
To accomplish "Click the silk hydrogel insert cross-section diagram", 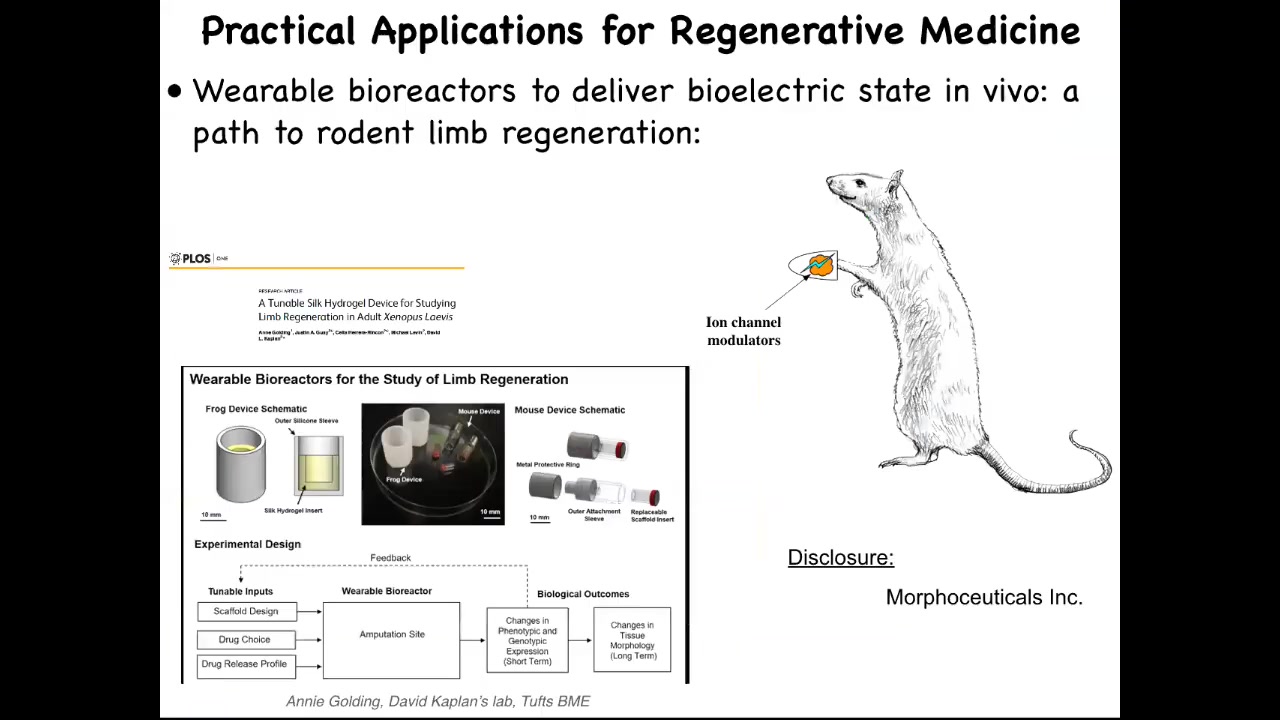I will point(319,466).
